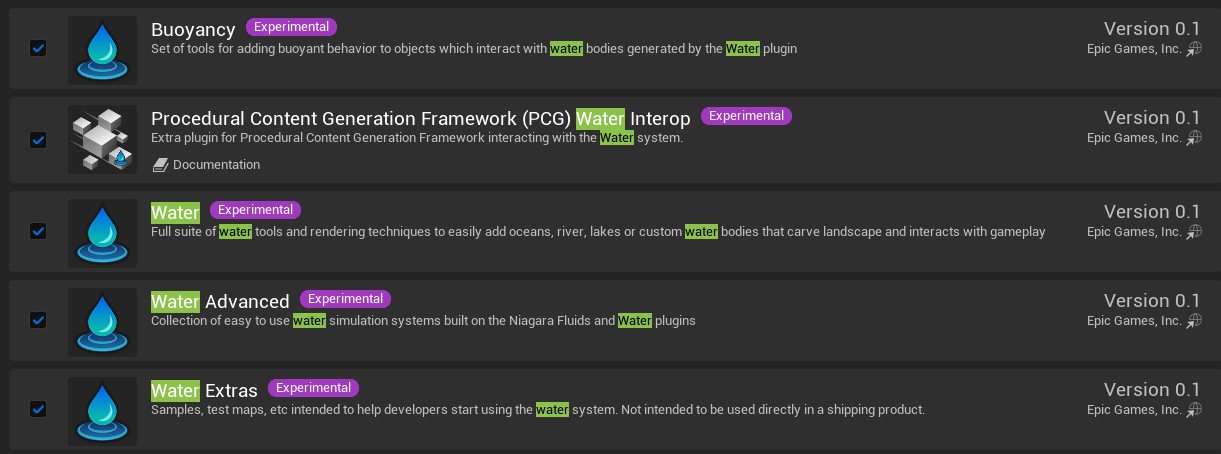Click Epic Games, Inc. link on Water Extras row
The width and height of the screenshot is (1221, 454).
pyautogui.click(x=1134, y=410)
